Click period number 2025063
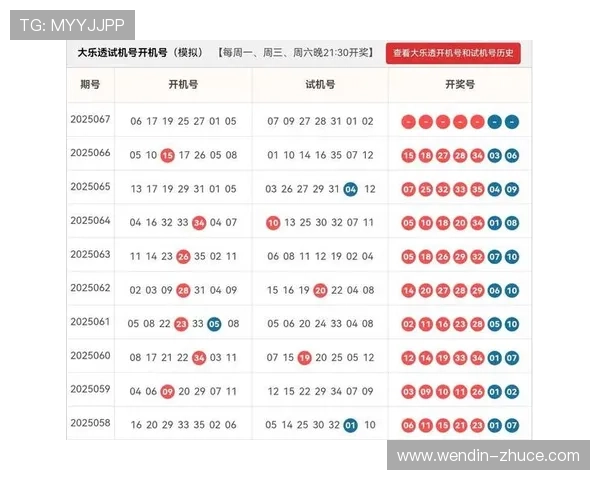This screenshot has width=600, height=480. click(90, 254)
